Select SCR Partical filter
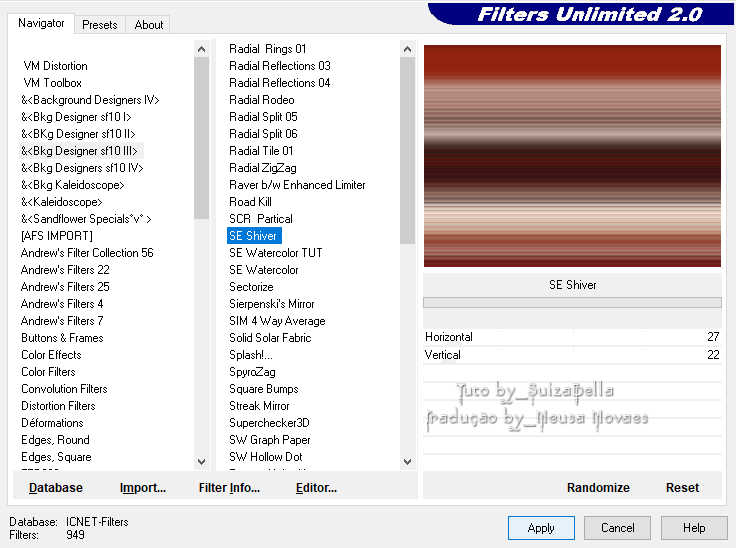 pyautogui.click(x=261, y=219)
